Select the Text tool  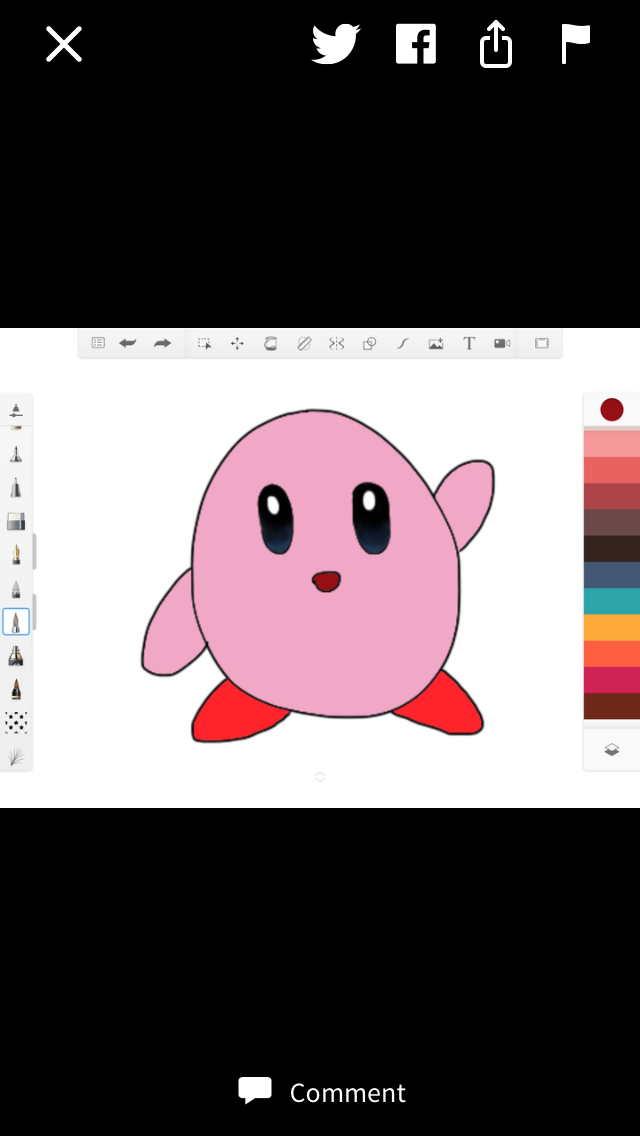(469, 343)
